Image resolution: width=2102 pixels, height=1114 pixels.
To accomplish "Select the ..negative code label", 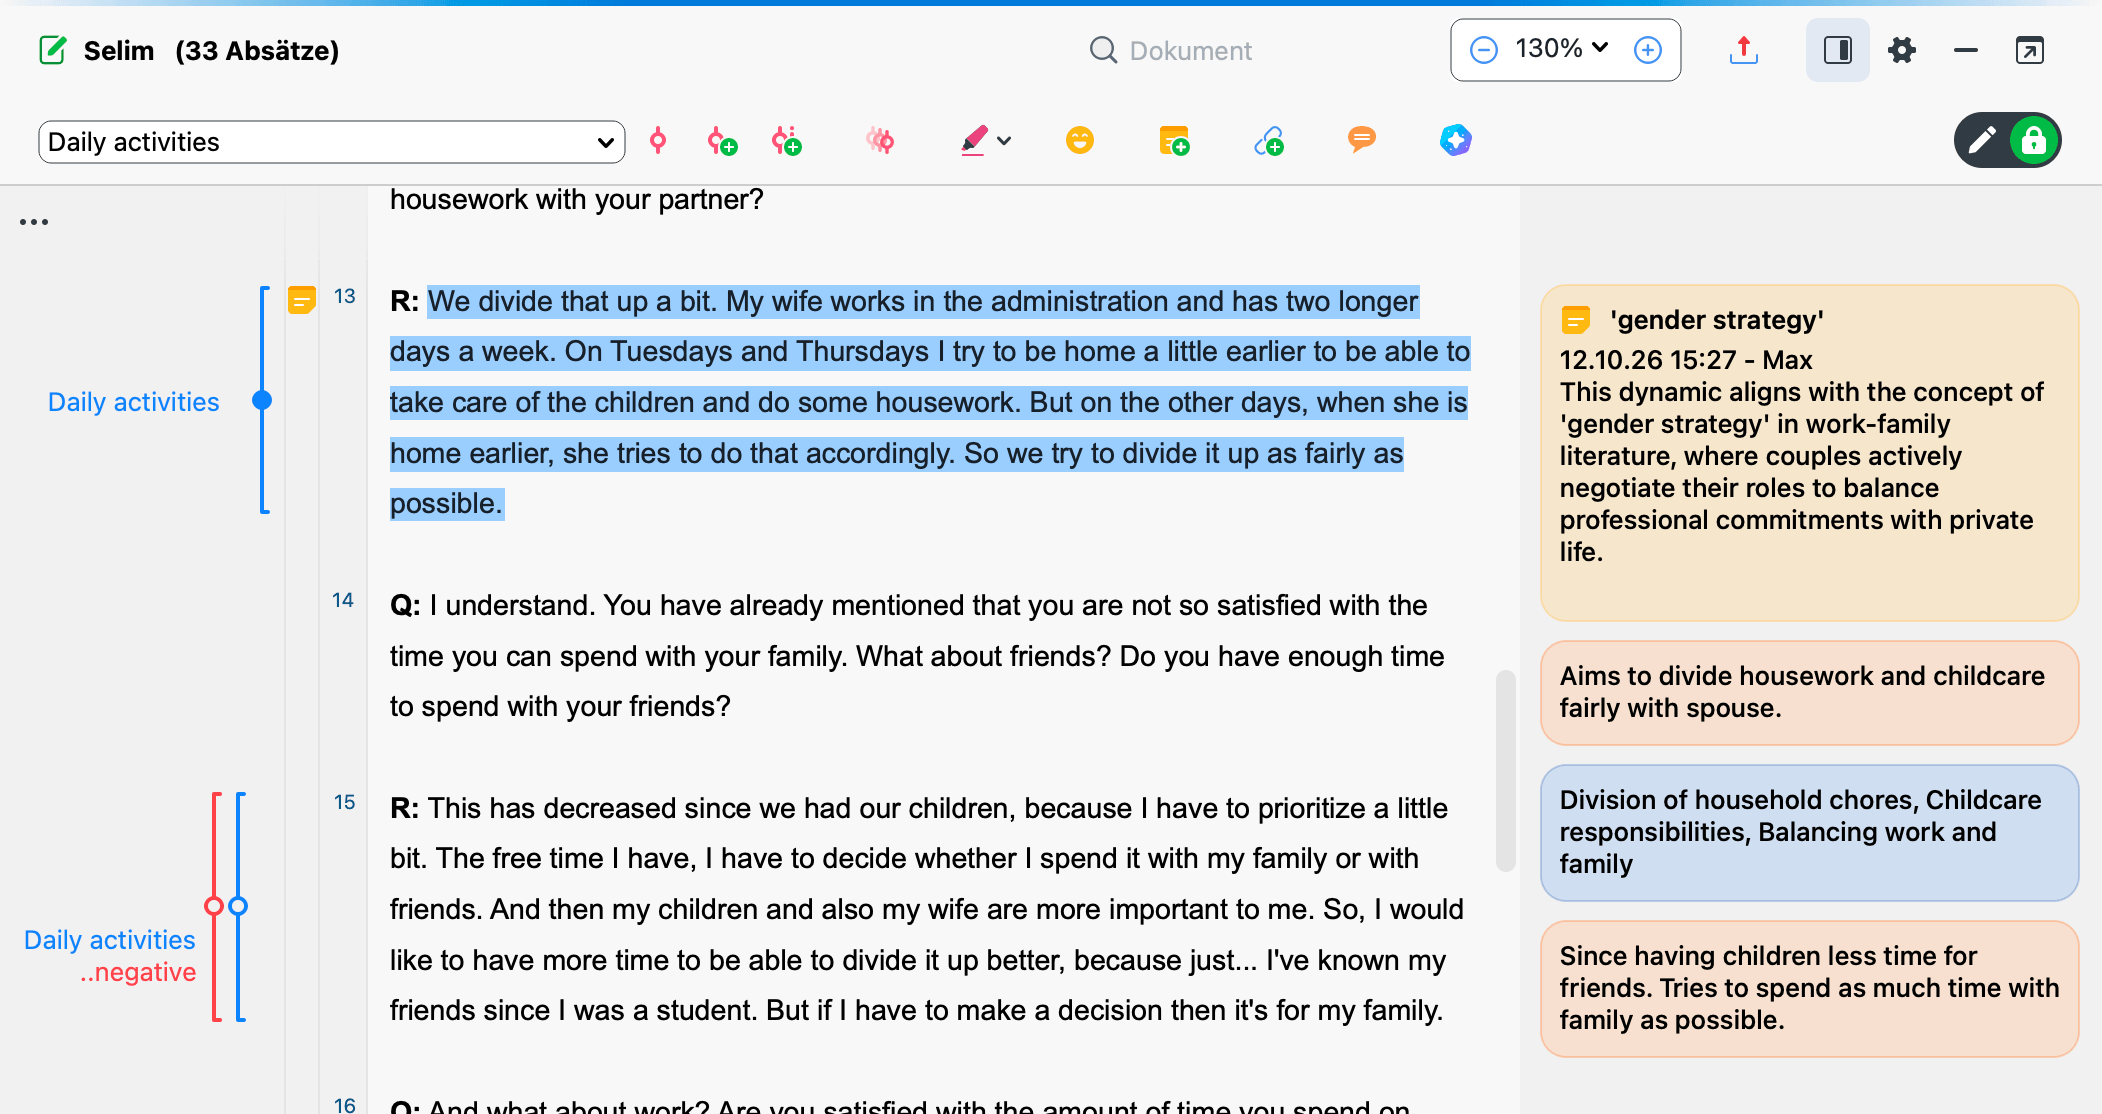I will [x=138, y=972].
